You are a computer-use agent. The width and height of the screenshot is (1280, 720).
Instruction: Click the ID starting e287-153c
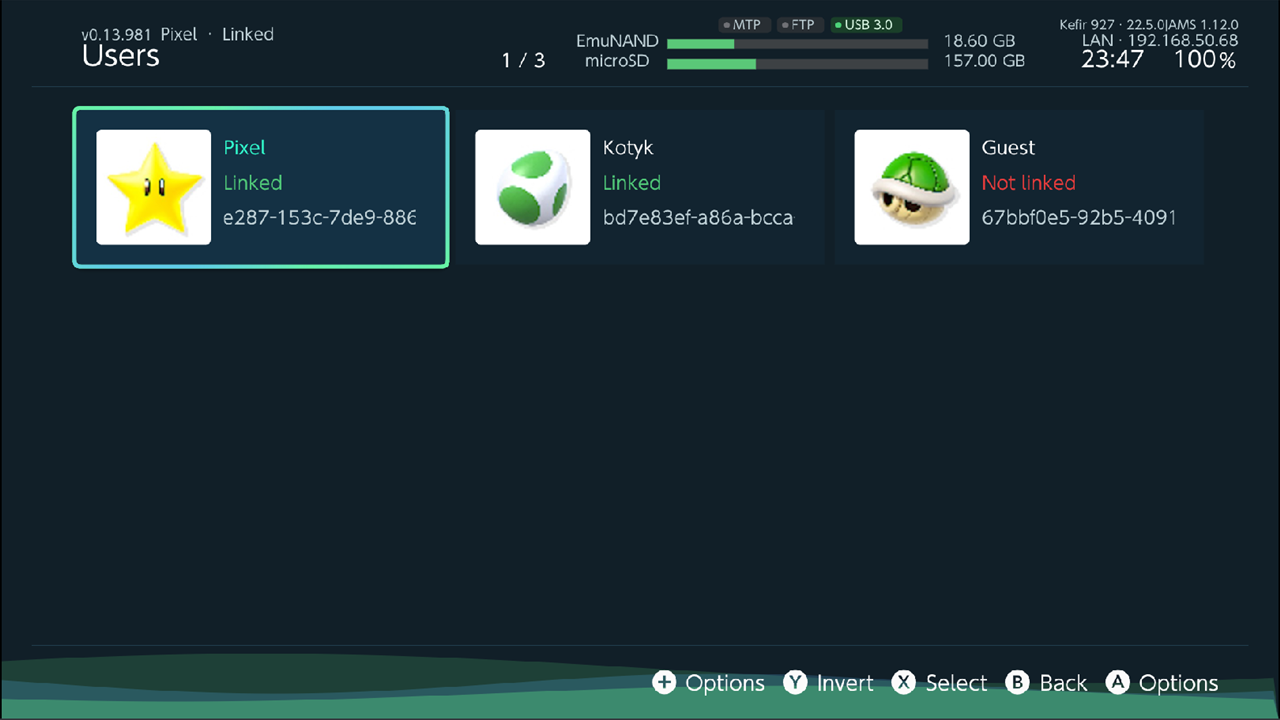(319, 218)
